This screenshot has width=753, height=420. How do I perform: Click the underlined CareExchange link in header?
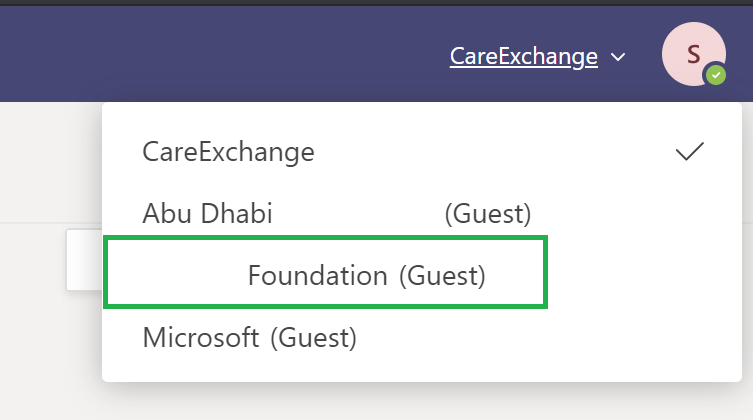coord(523,57)
